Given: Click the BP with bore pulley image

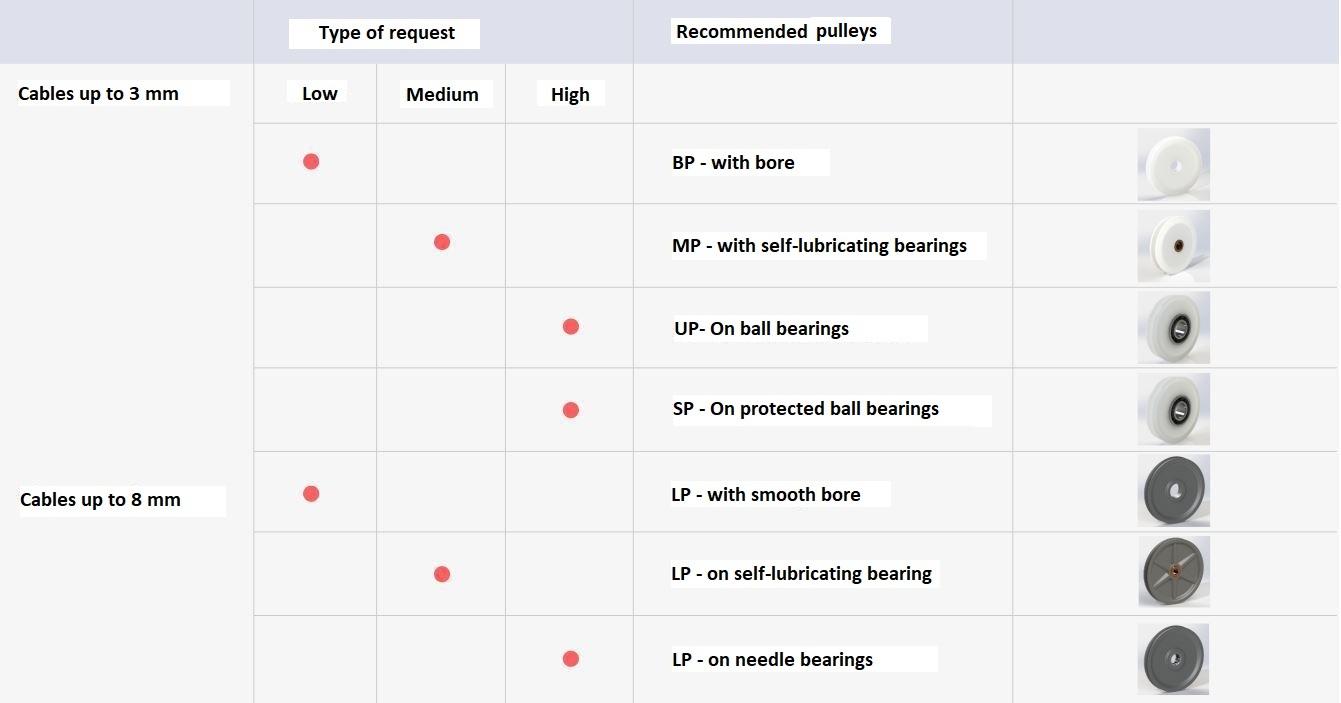Looking at the screenshot, I should (1174, 164).
